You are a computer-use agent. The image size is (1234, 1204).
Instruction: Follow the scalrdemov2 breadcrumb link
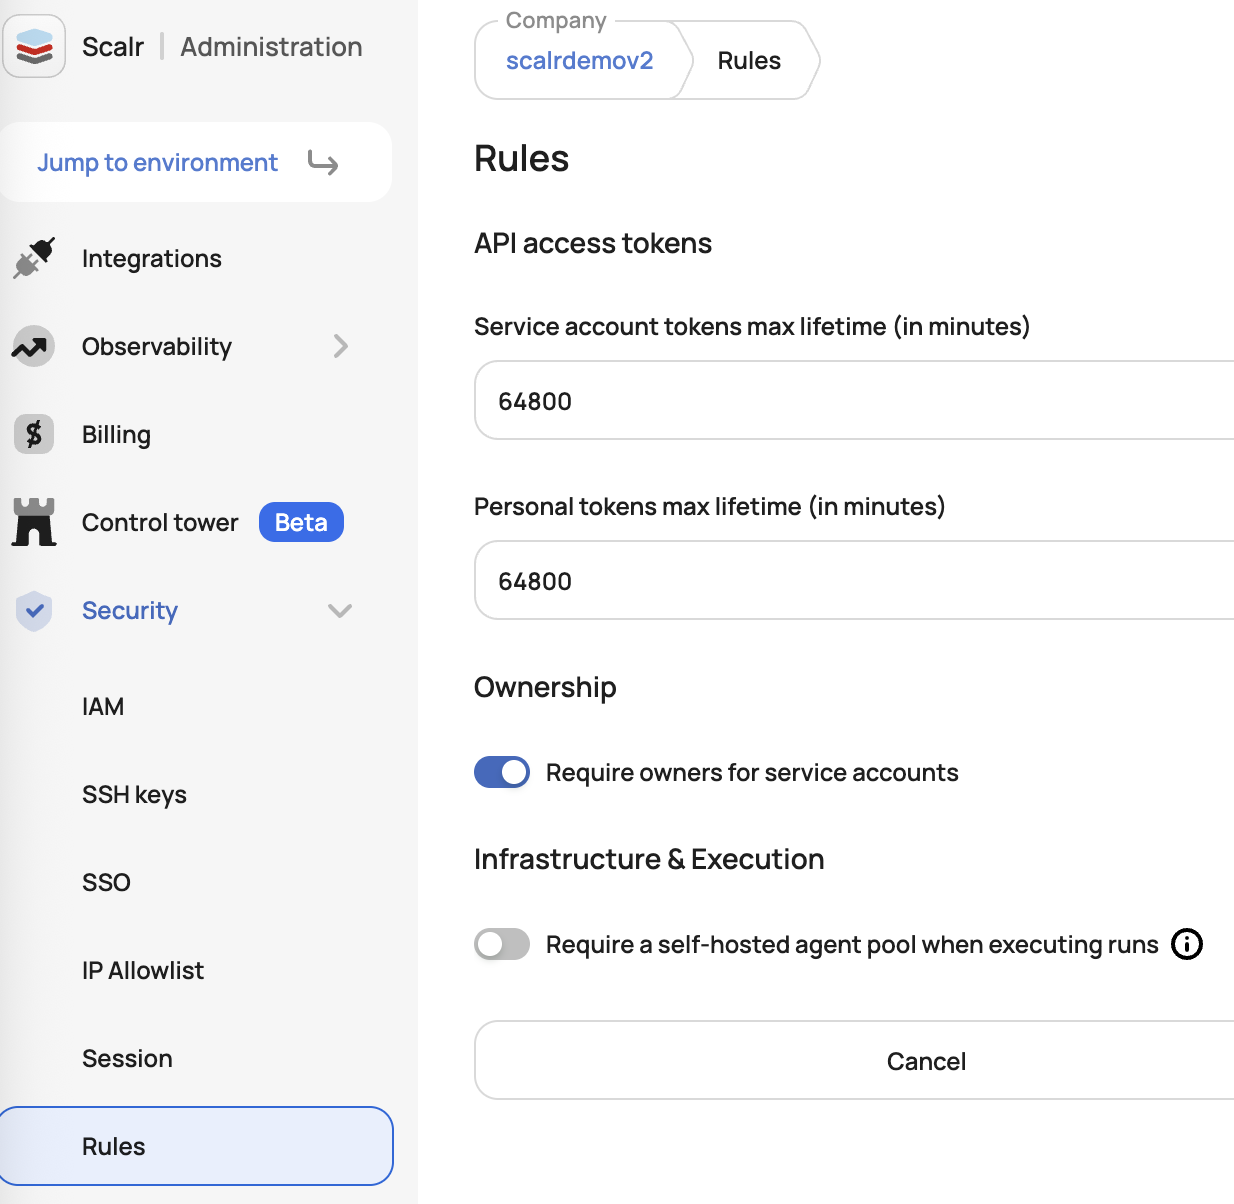pos(579,61)
